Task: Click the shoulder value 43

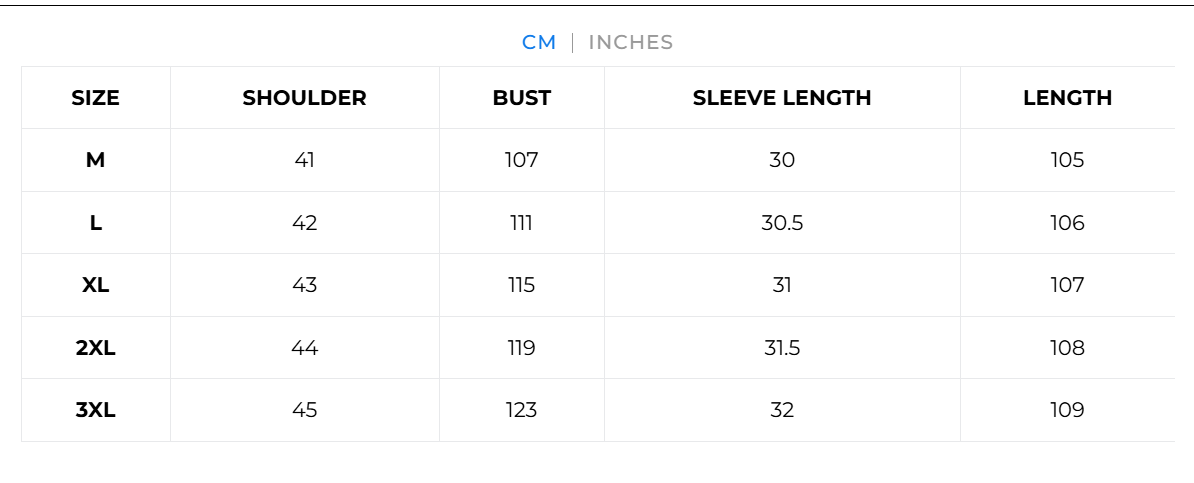Action: click(x=304, y=285)
